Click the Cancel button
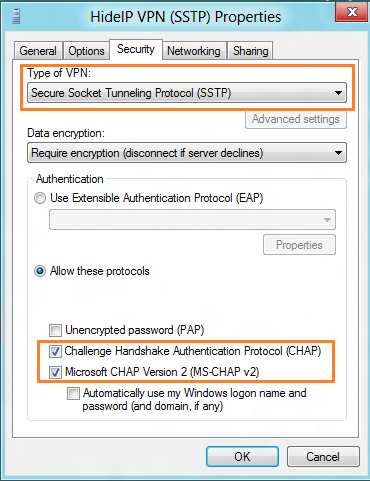Screen dimensions: 370x481 click(323, 457)
